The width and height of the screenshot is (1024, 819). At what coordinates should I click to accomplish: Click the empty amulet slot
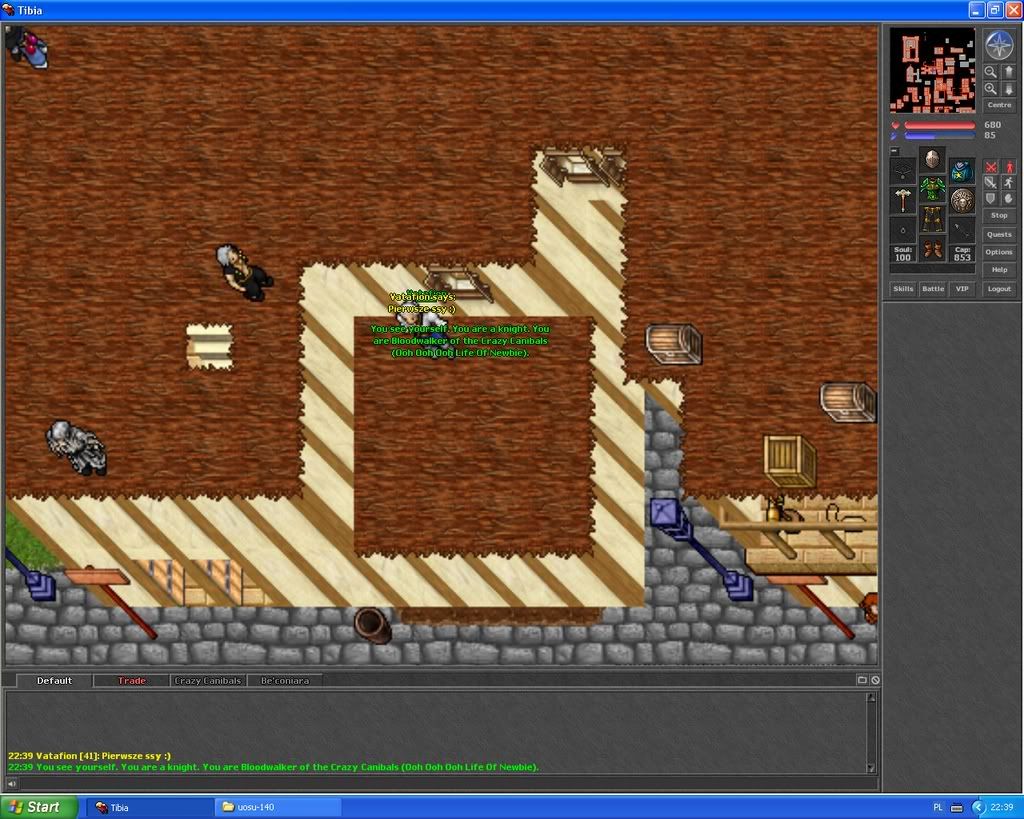click(x=903, y=171)
